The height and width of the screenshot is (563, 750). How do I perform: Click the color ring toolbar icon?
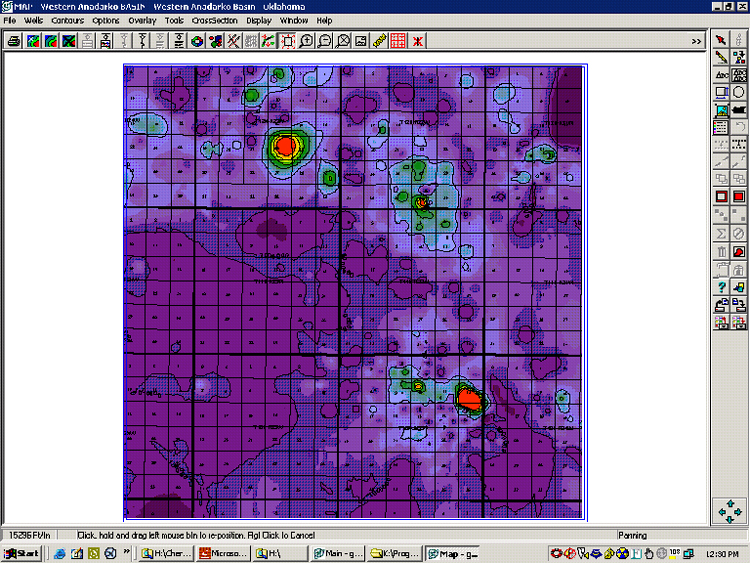[x=197, y=41]
